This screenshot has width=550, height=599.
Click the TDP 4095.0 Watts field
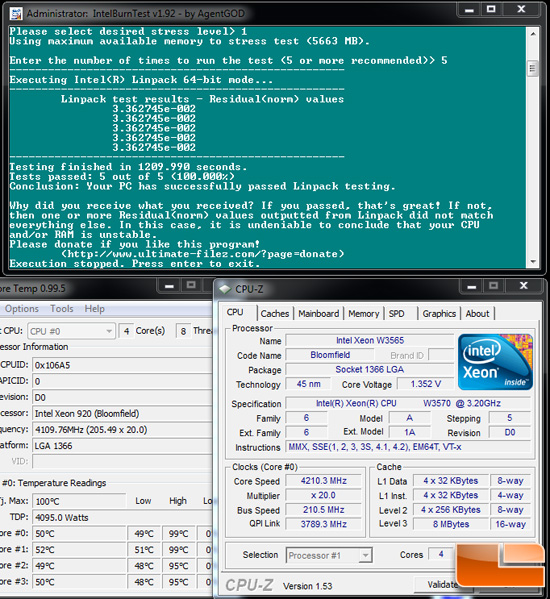122,518
